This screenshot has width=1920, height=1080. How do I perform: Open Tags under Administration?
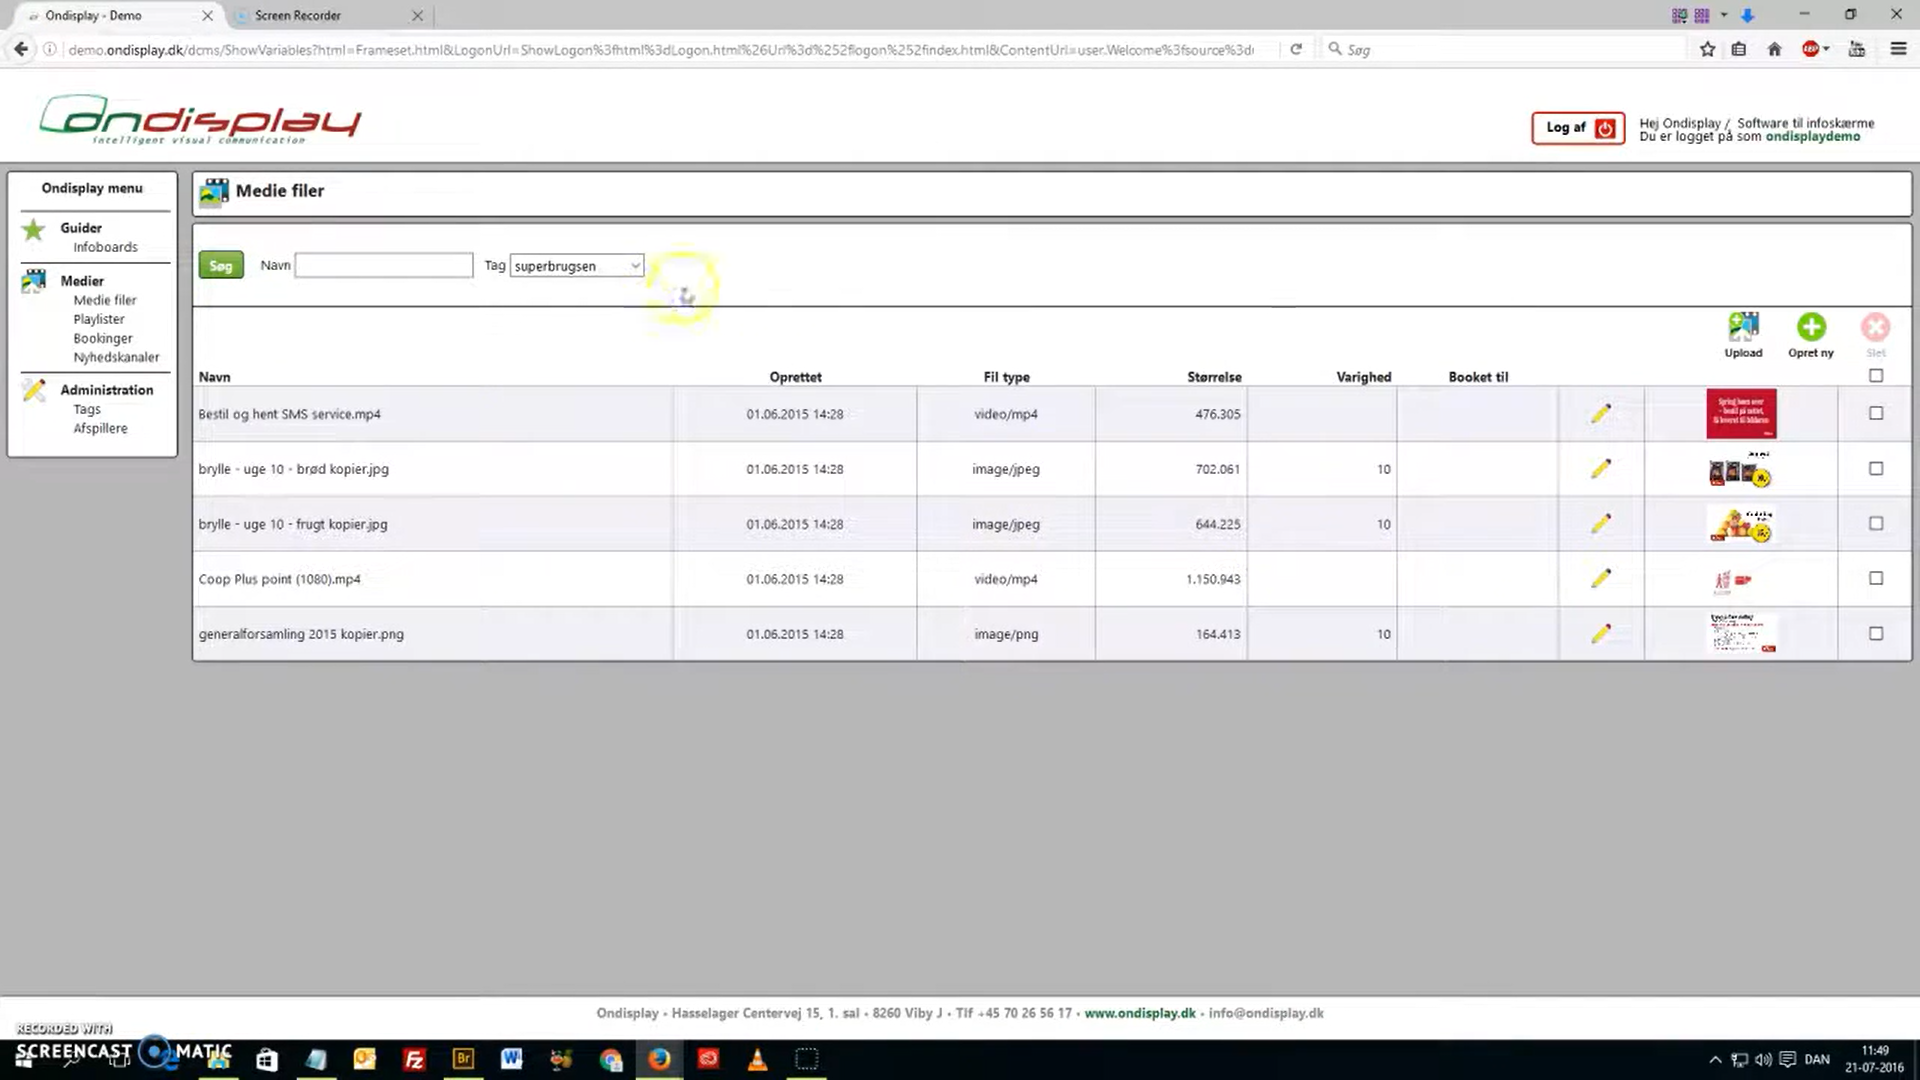tap(87, 409)
